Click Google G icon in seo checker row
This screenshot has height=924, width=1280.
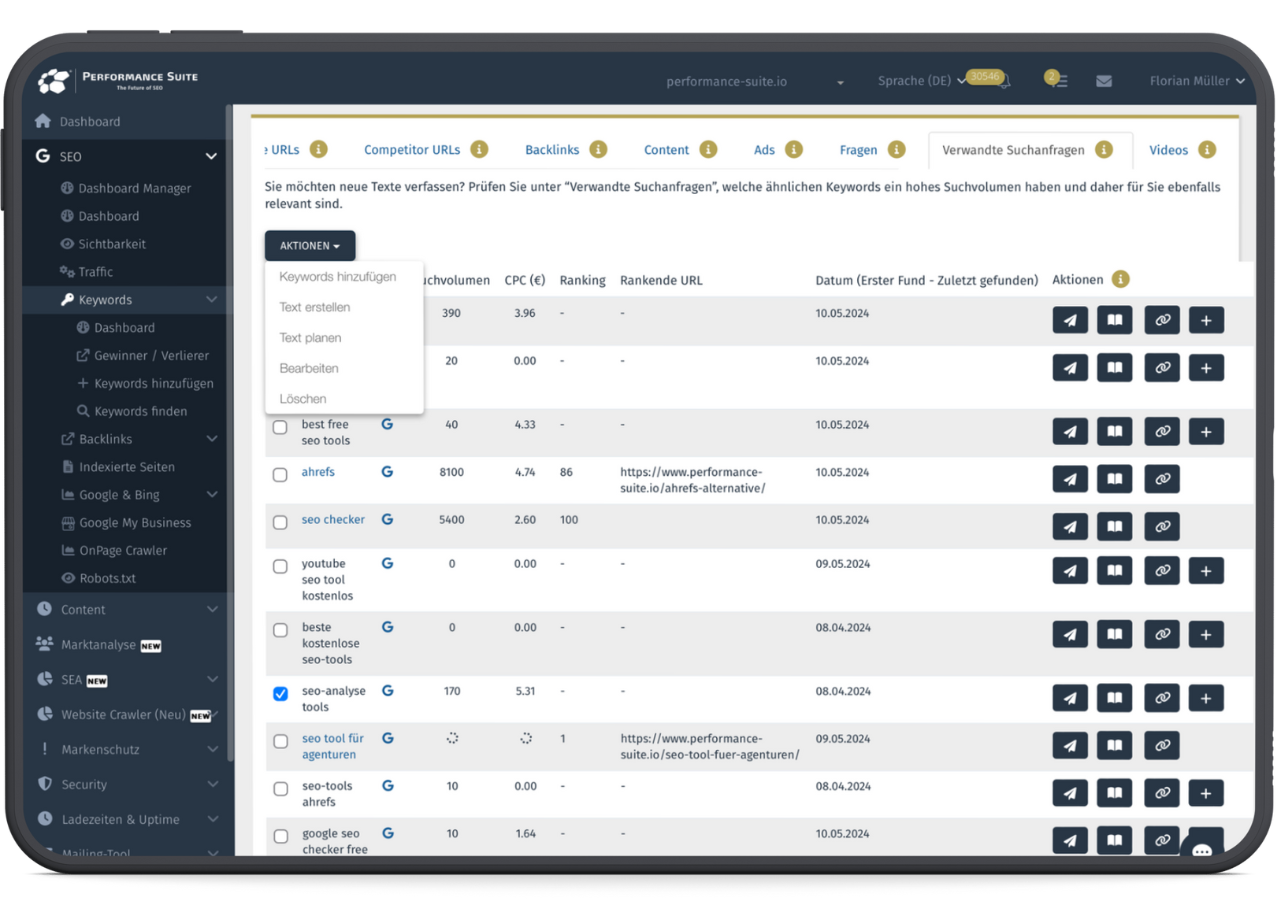(x=387, y=519)
